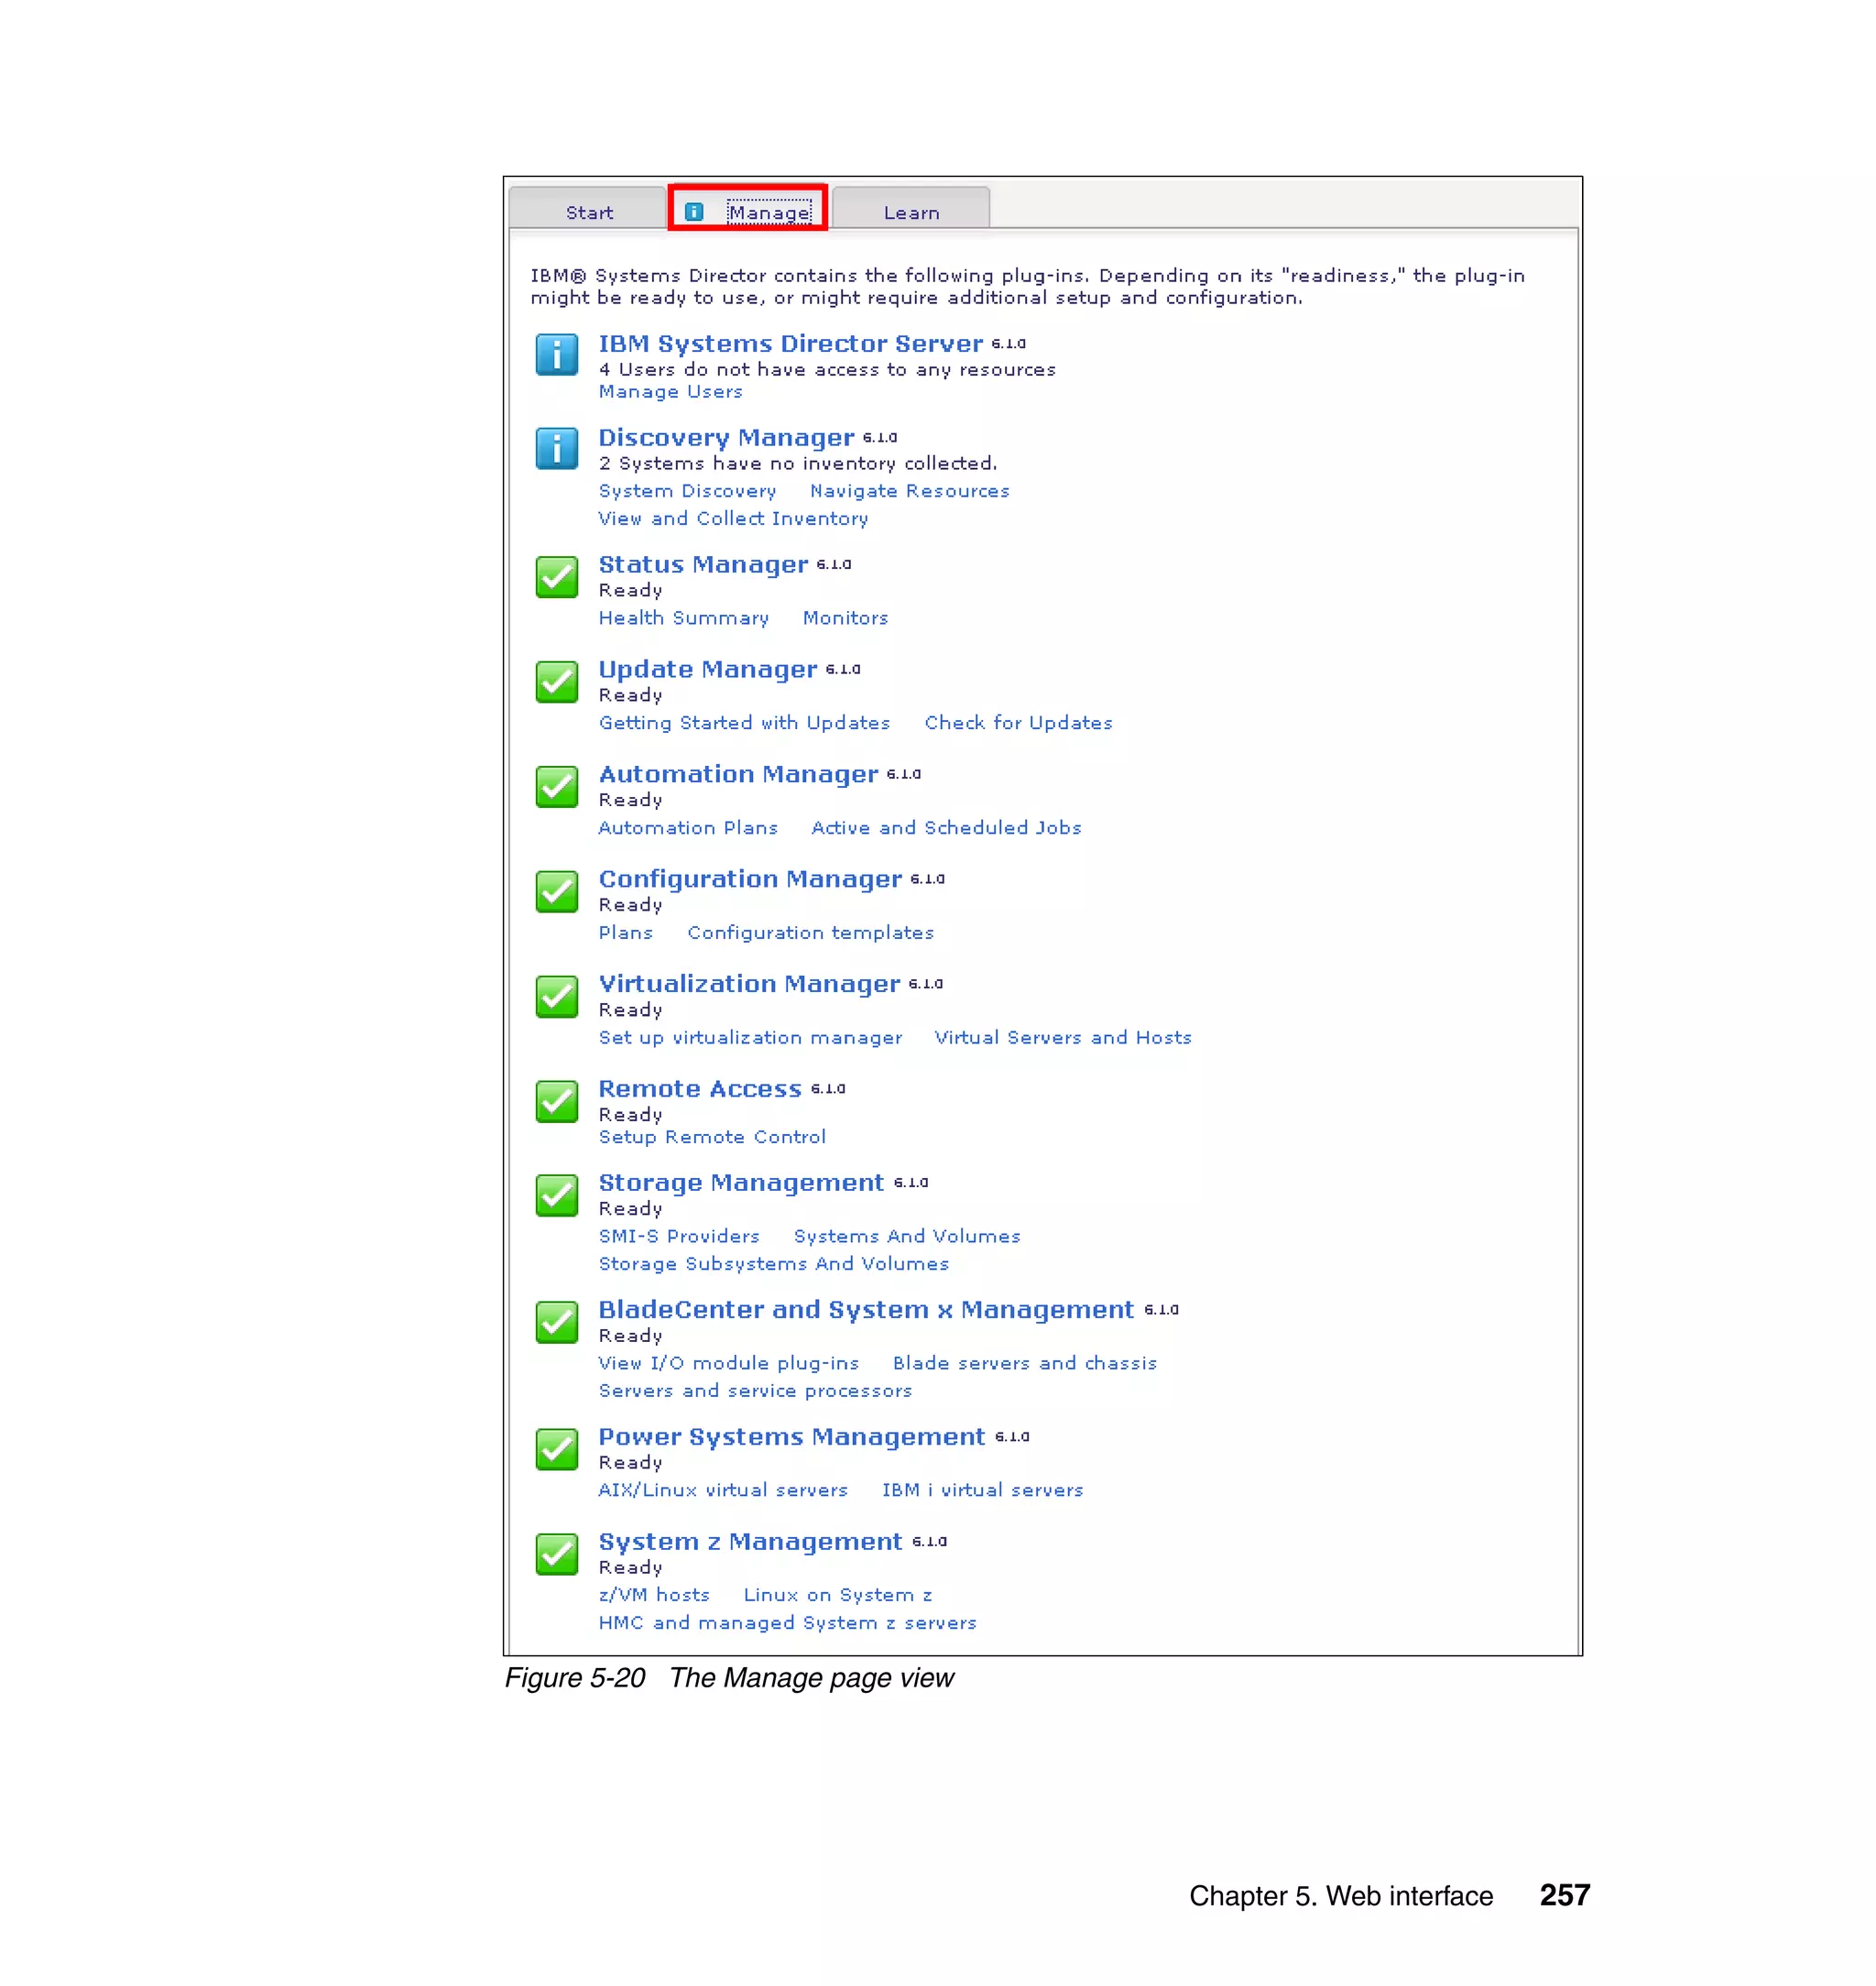Click green check icon for Update Manager

(556, 682)
